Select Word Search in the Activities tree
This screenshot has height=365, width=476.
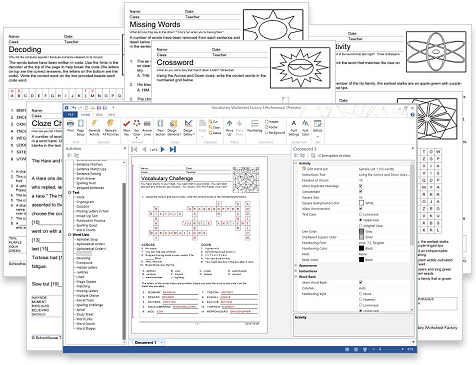pos(86,324)
